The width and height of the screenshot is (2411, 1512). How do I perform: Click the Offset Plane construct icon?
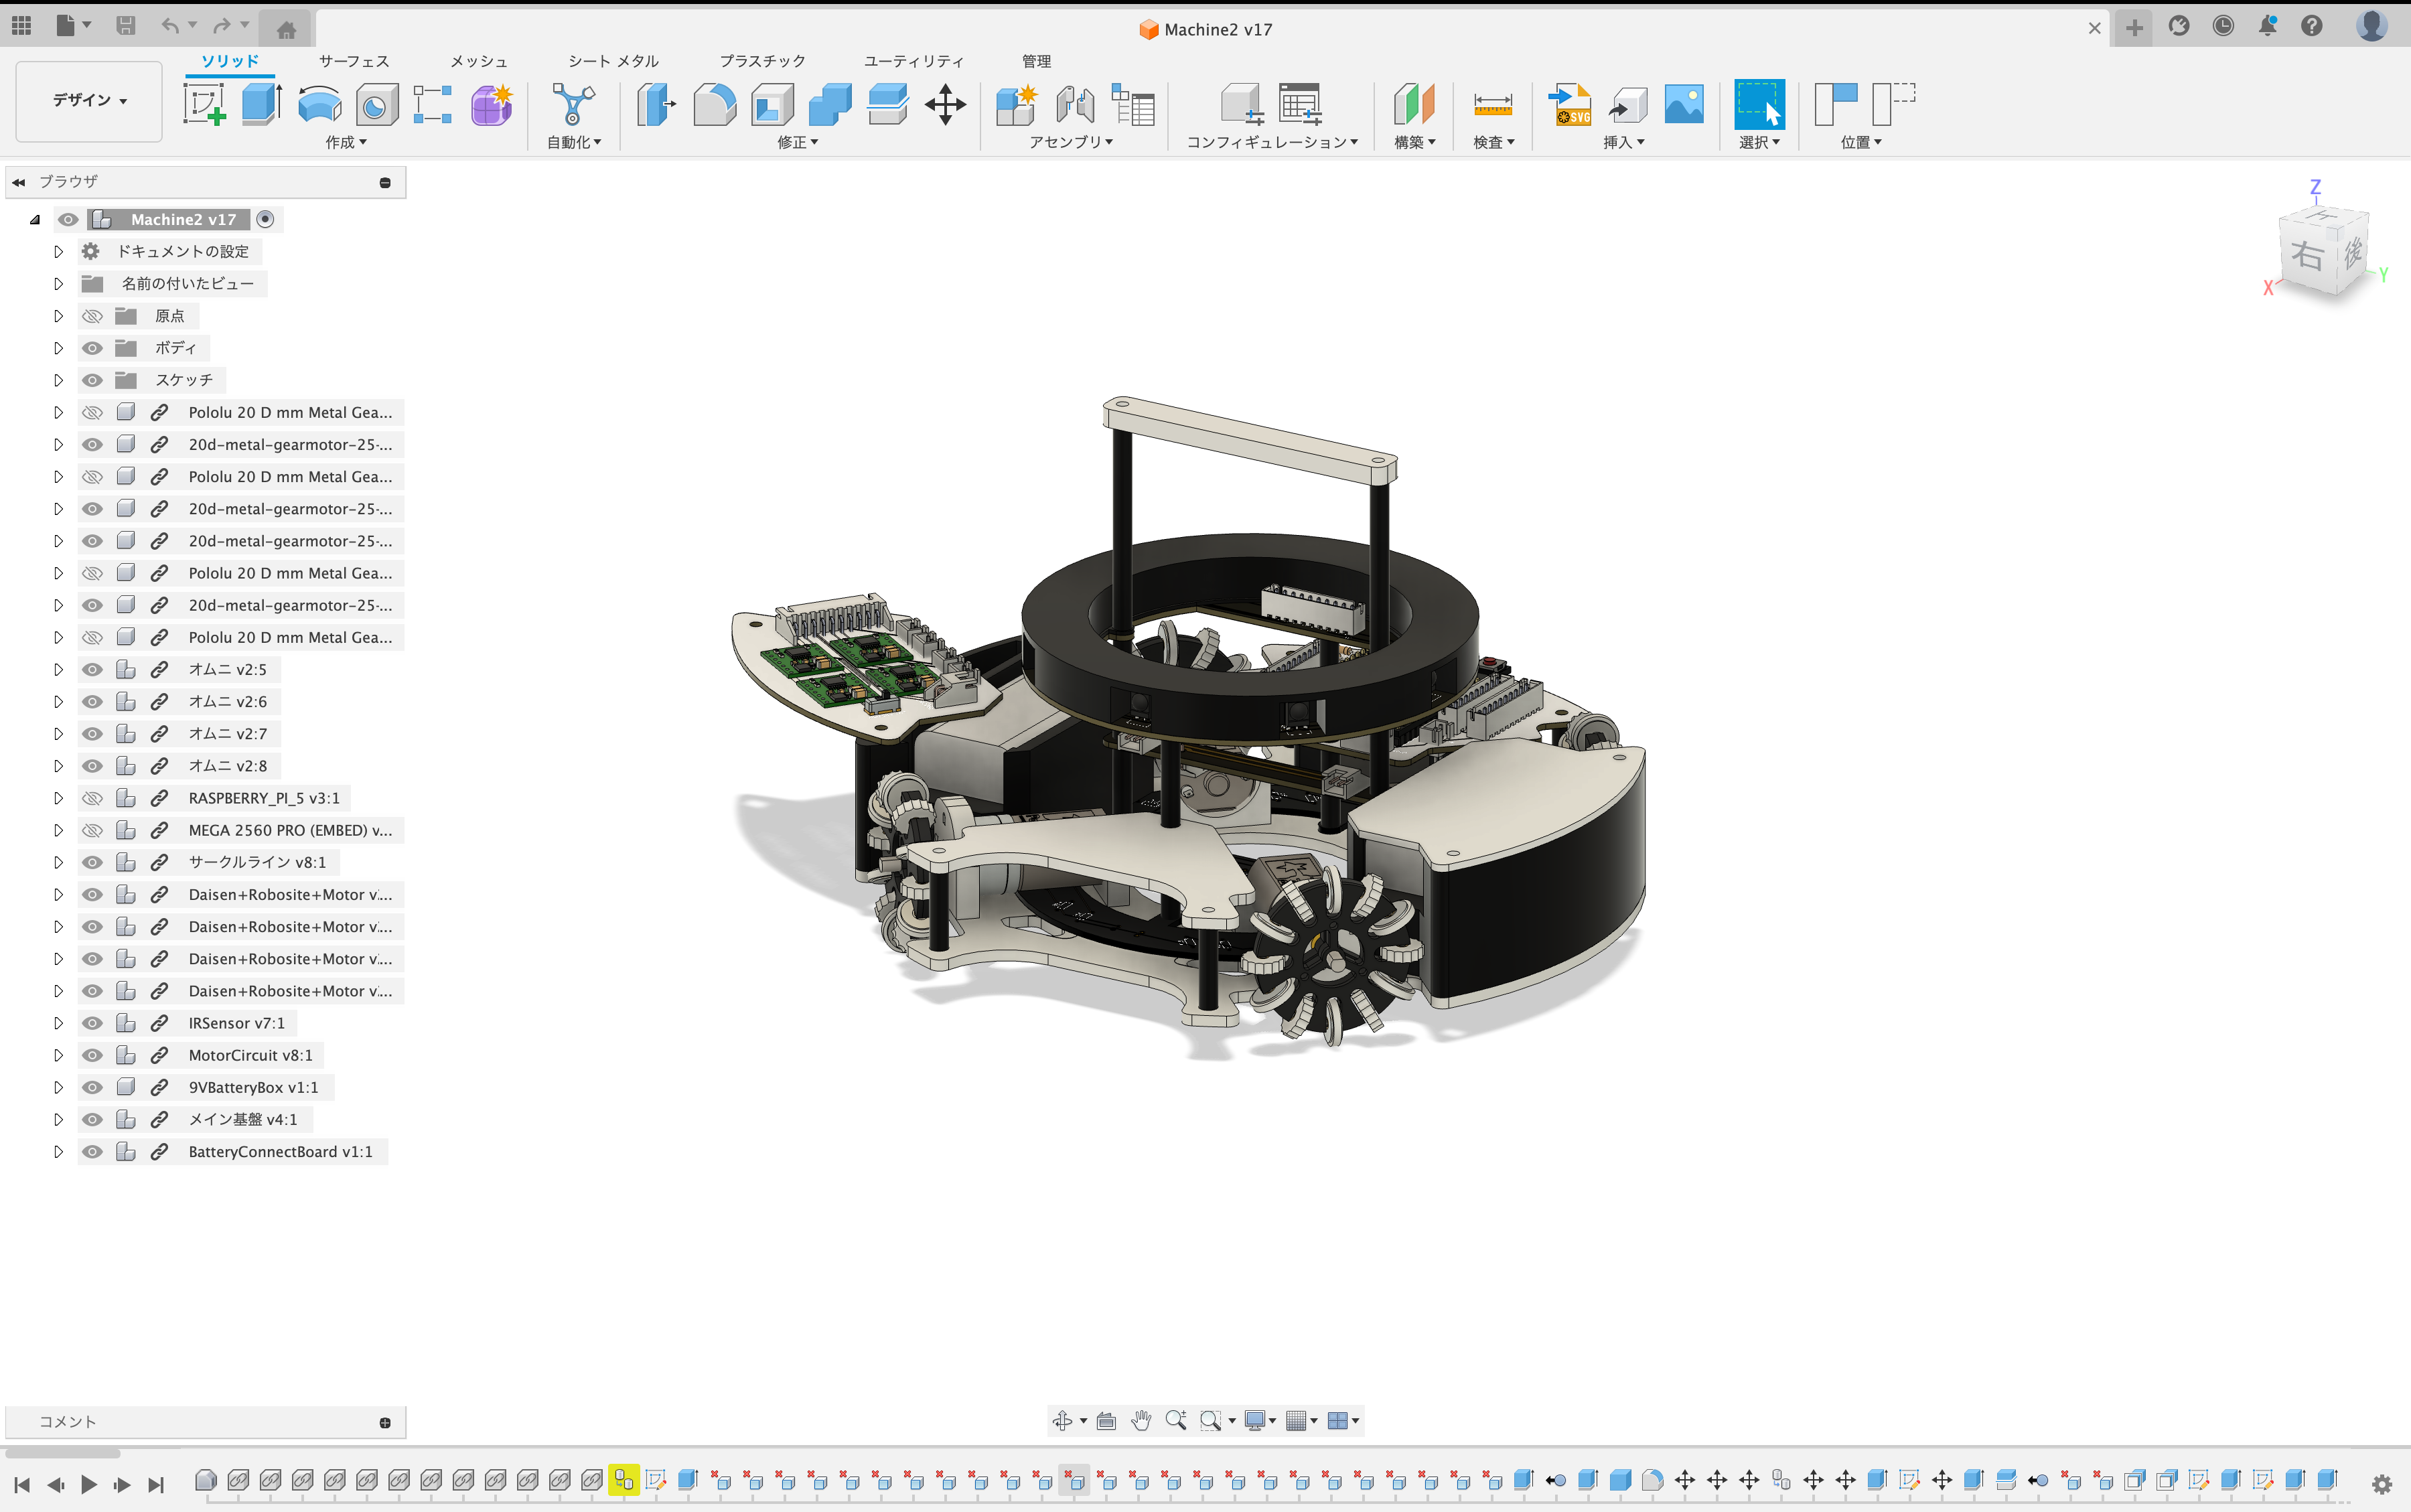[1414, 104]
